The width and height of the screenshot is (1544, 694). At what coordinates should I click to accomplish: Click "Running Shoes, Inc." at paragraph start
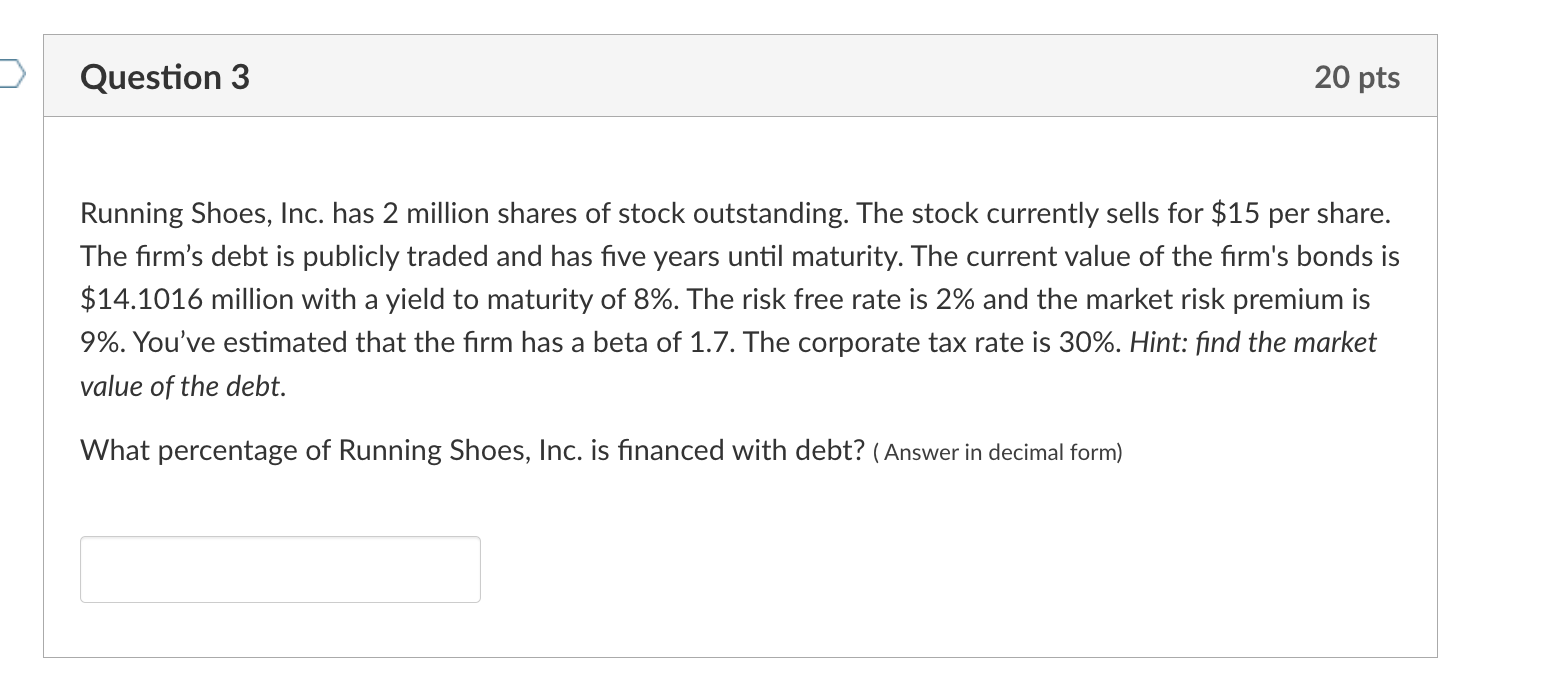(x=202, y=213)
